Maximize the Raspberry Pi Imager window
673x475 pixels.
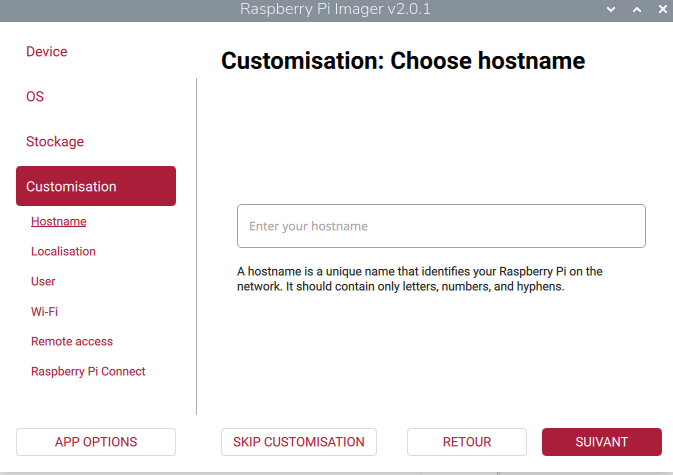[x=636, y=9]
